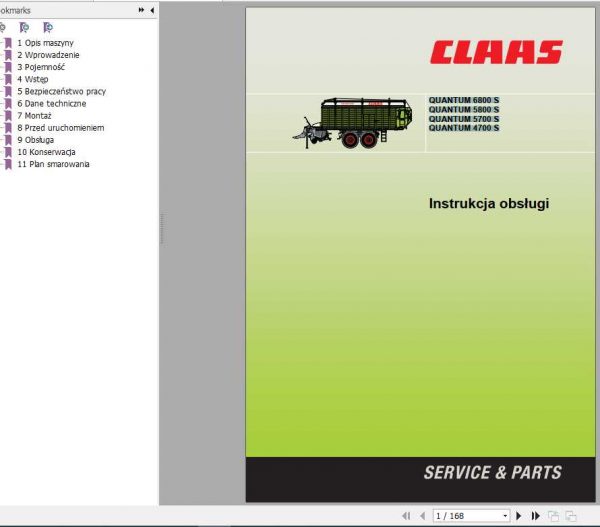Click bookmark icon beside Dane techniczne
The image size is (600, 527).
pos(8,103)
